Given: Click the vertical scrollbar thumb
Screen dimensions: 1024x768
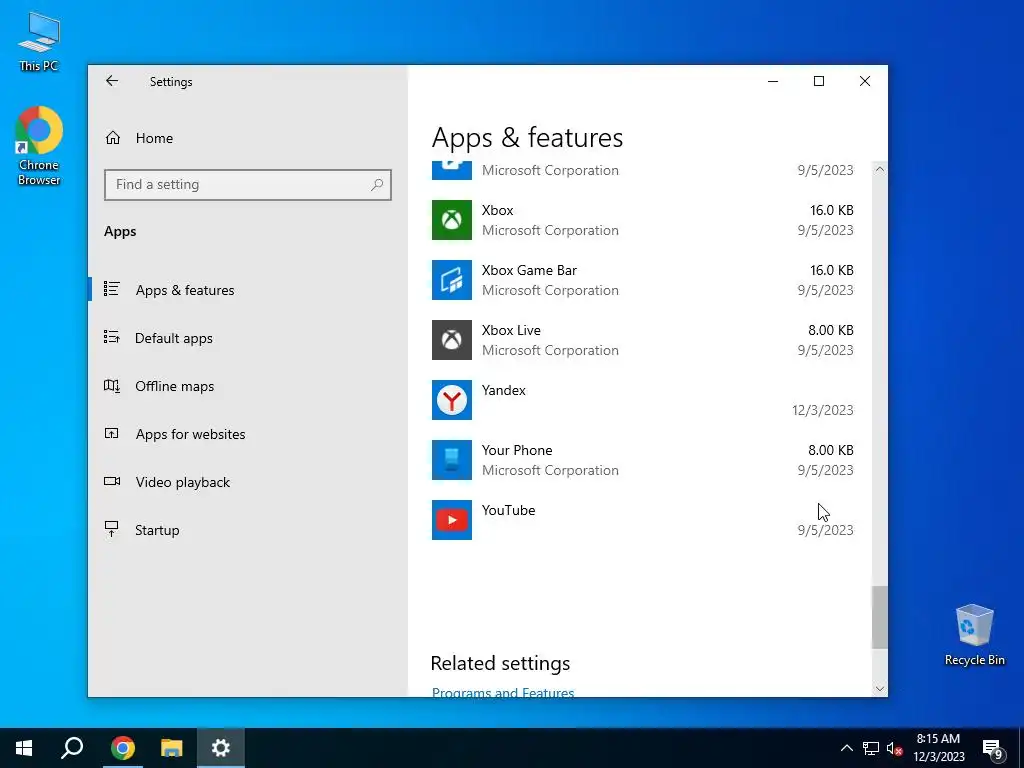Looking at the screenshot, I should [880, 617].
